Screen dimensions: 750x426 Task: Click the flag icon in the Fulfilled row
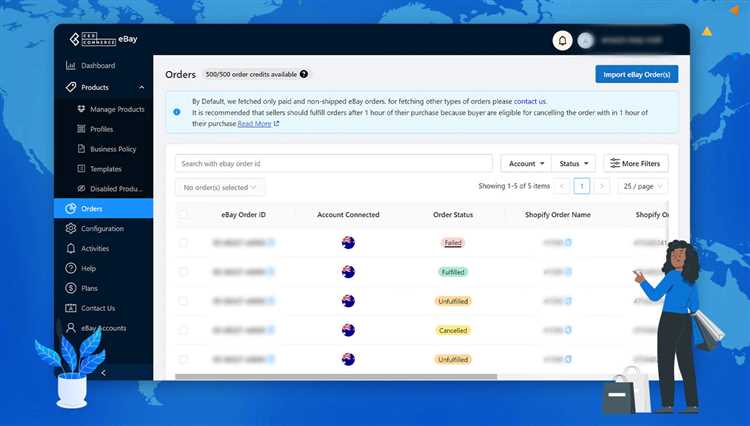coord(348,272)
